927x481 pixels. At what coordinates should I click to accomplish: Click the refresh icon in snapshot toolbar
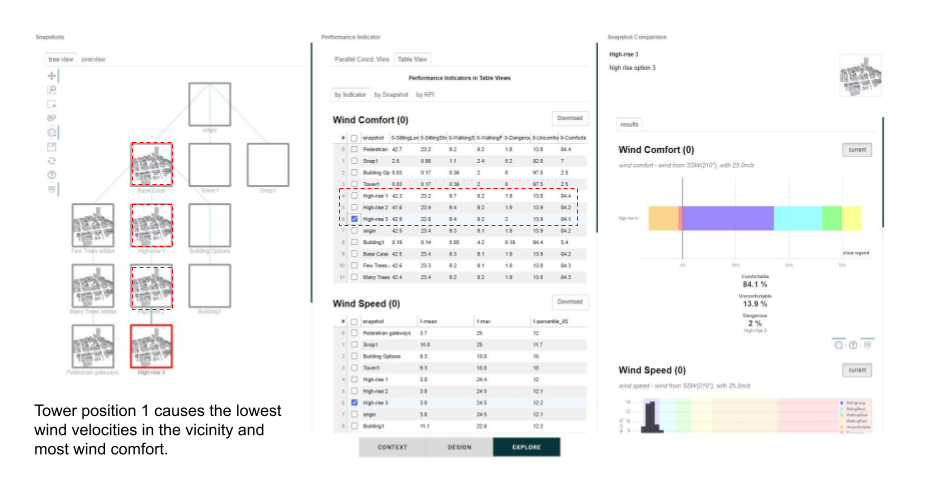coord(52,160)
